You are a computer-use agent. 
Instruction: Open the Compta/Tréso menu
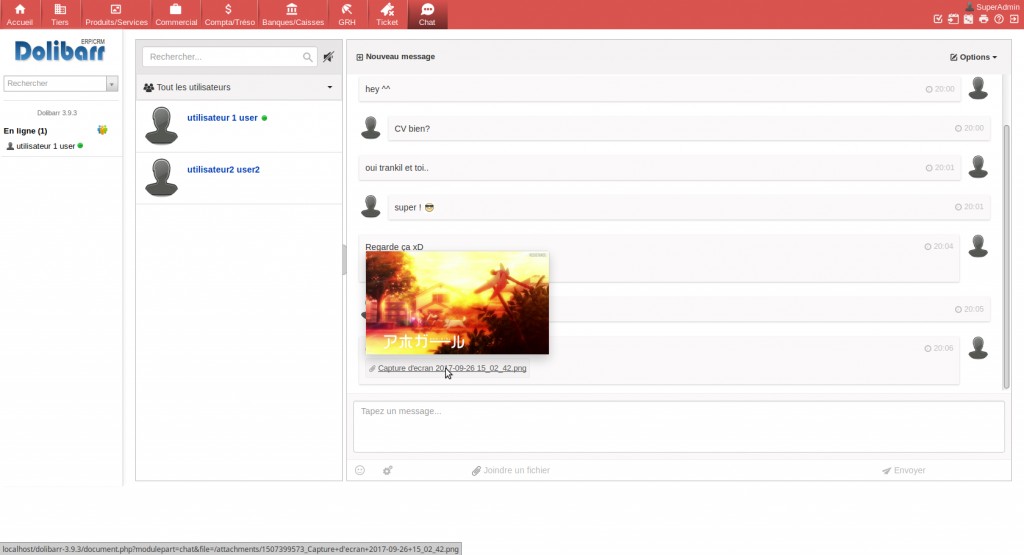(x=229, y=15)
